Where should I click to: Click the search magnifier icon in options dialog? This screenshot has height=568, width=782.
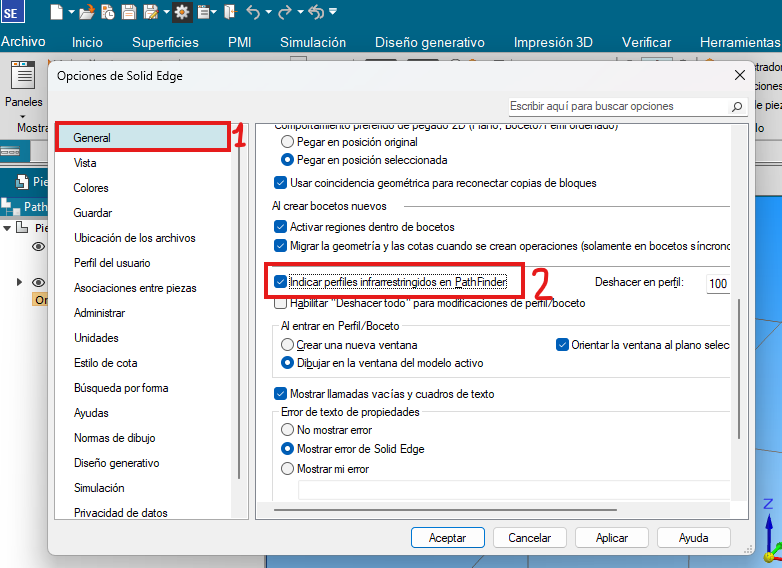pyautogui.click(x=737, y=106)
